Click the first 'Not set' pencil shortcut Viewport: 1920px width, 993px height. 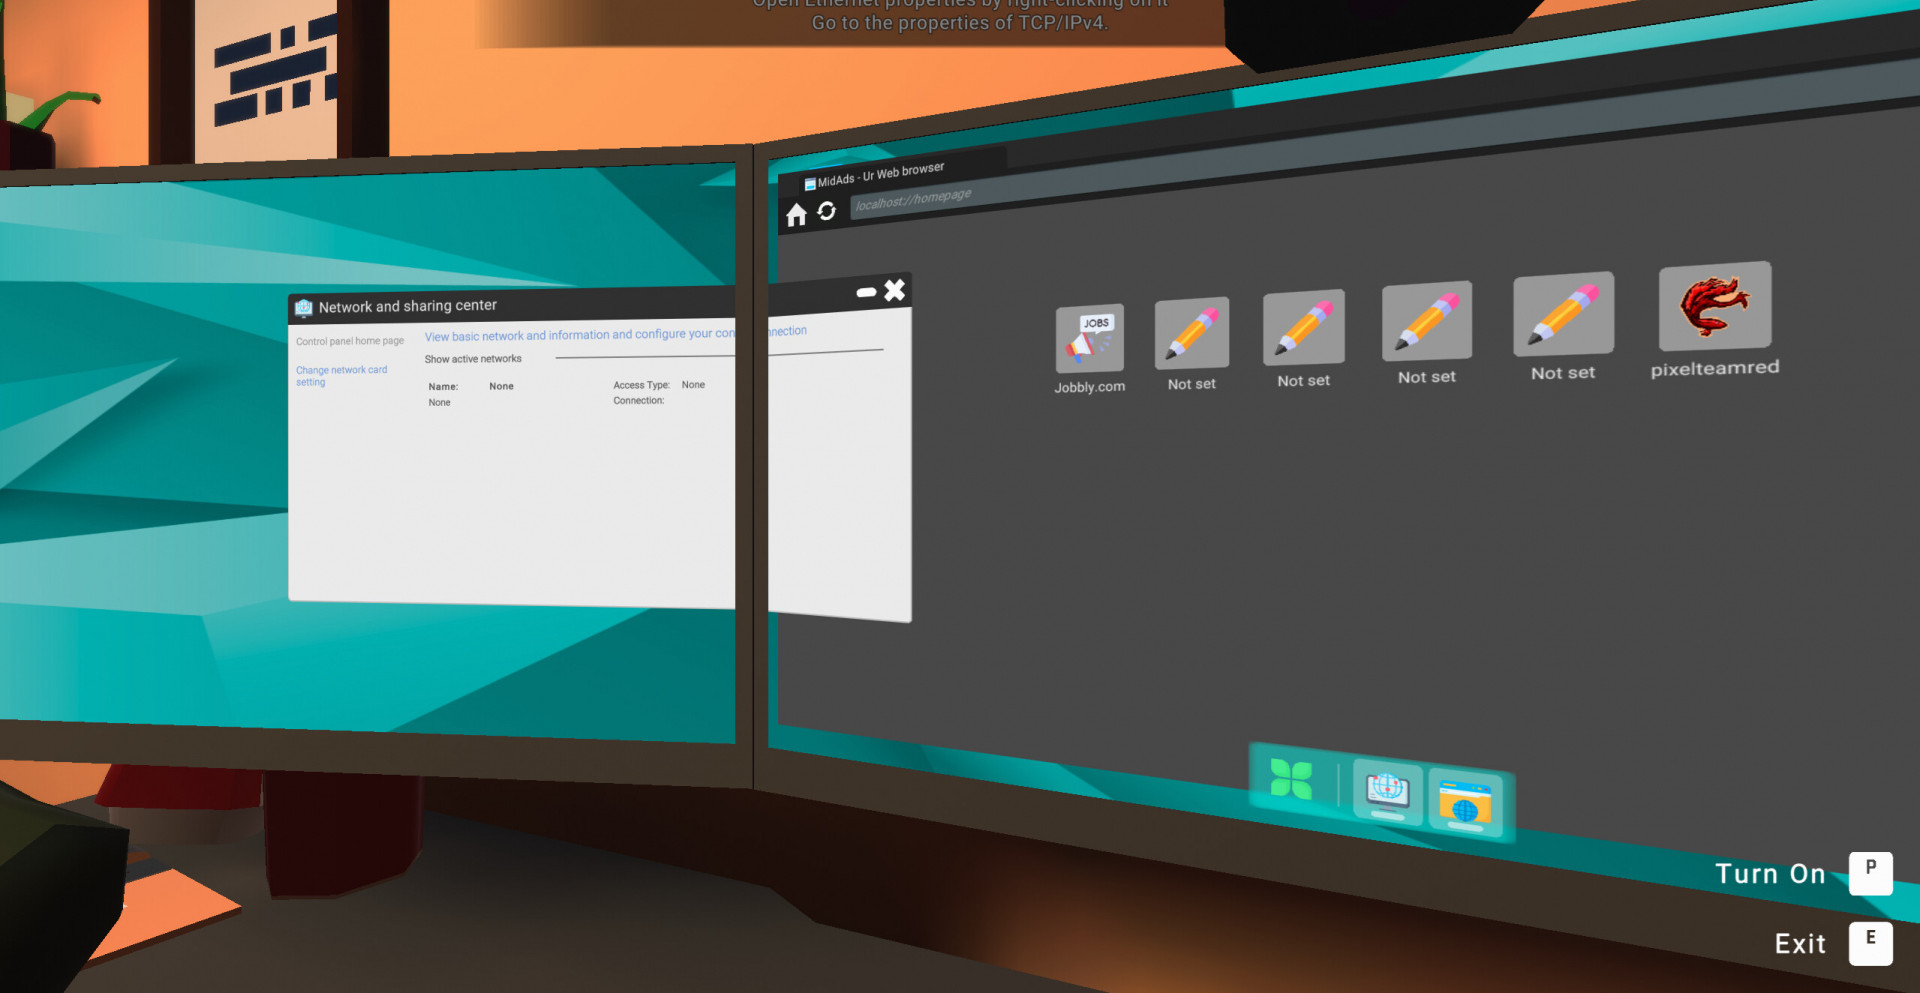tap(1191, 333)
